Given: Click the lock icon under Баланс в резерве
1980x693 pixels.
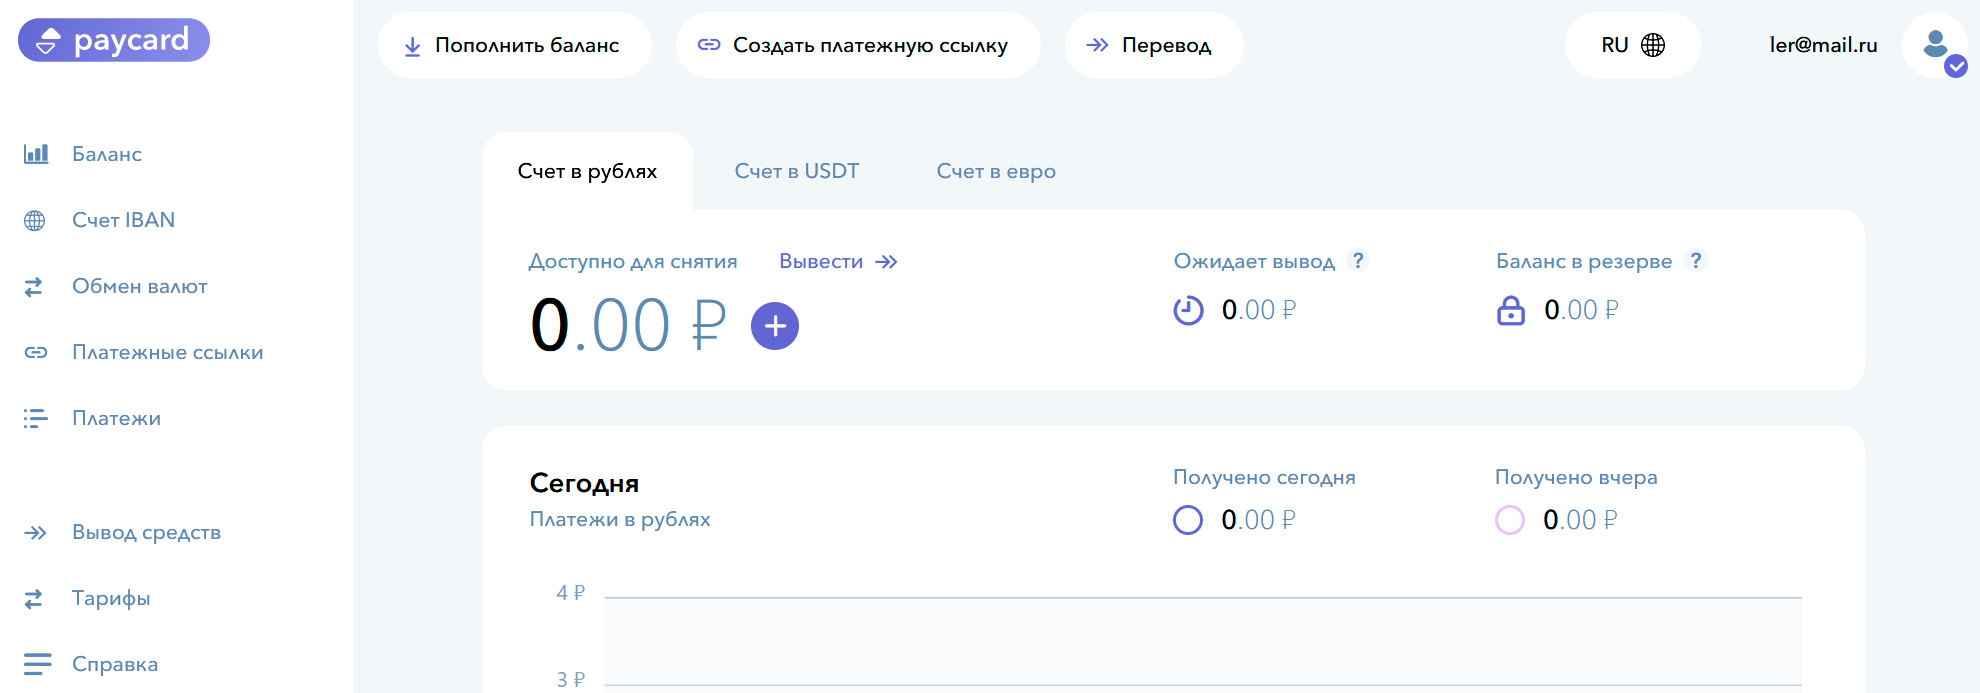Looking at the screenshot, I should click(1510, 311).
